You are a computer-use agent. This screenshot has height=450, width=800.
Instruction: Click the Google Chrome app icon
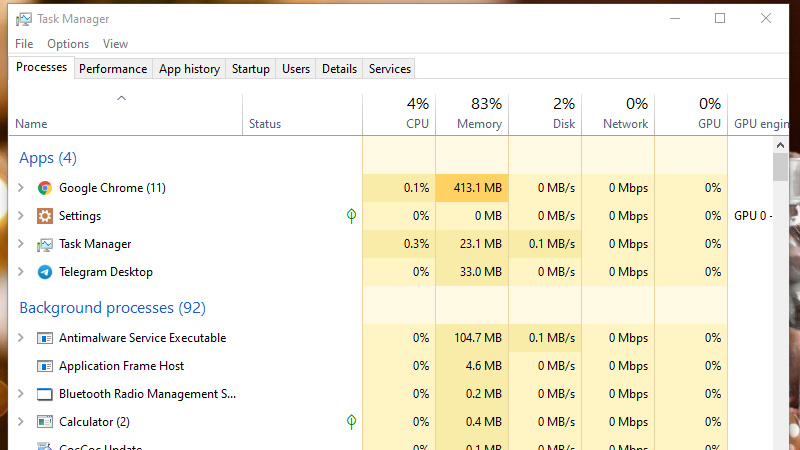pos(44,188)
